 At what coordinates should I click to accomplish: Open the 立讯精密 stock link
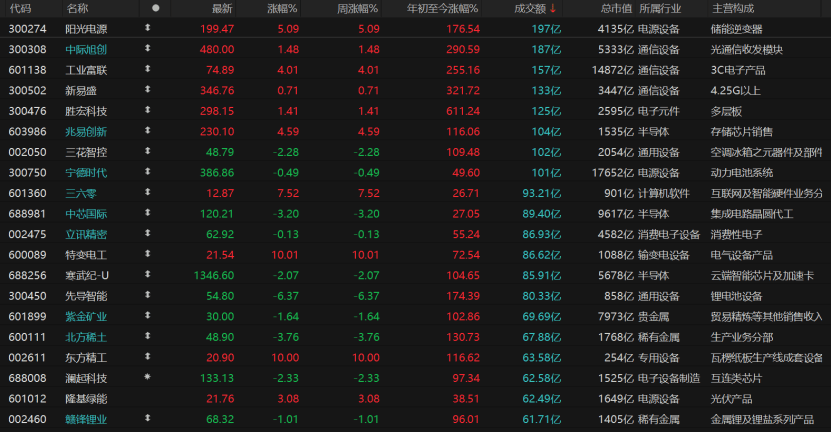coord(86,234)
